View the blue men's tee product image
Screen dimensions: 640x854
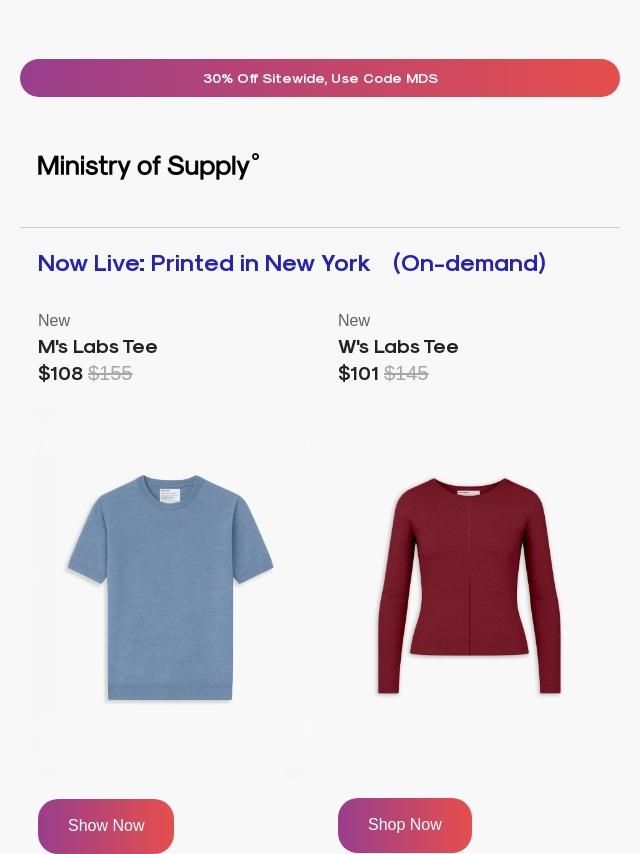click(170, 588)
